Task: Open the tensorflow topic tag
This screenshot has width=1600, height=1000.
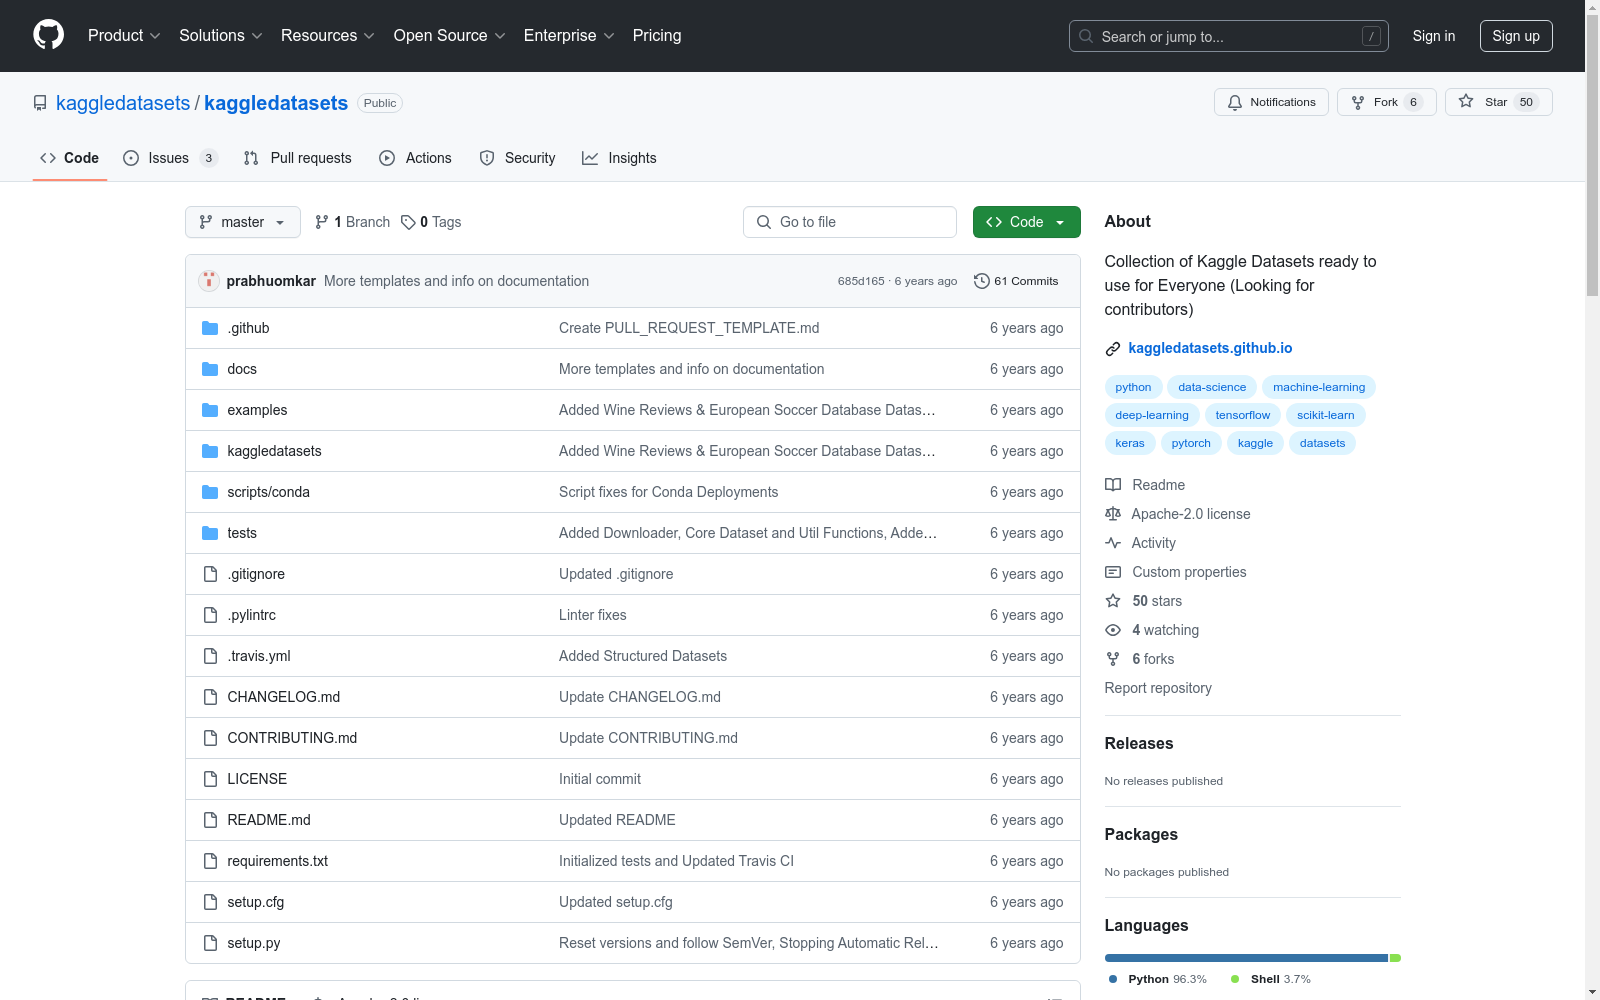Action: pyautogui.click(x=1243, y=415)
